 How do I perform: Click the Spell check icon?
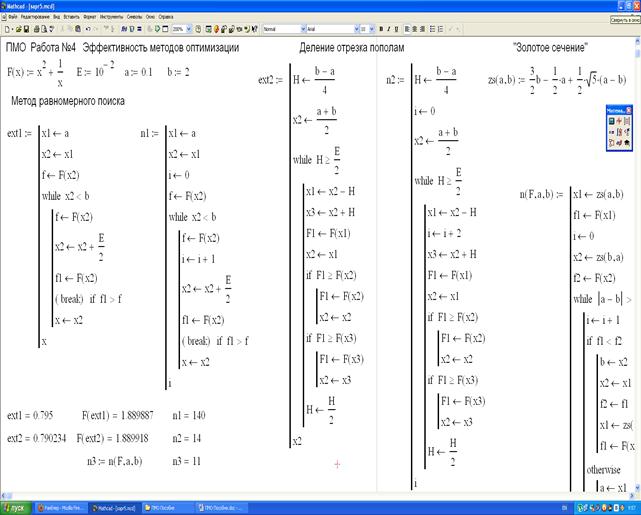pos(52,29)
